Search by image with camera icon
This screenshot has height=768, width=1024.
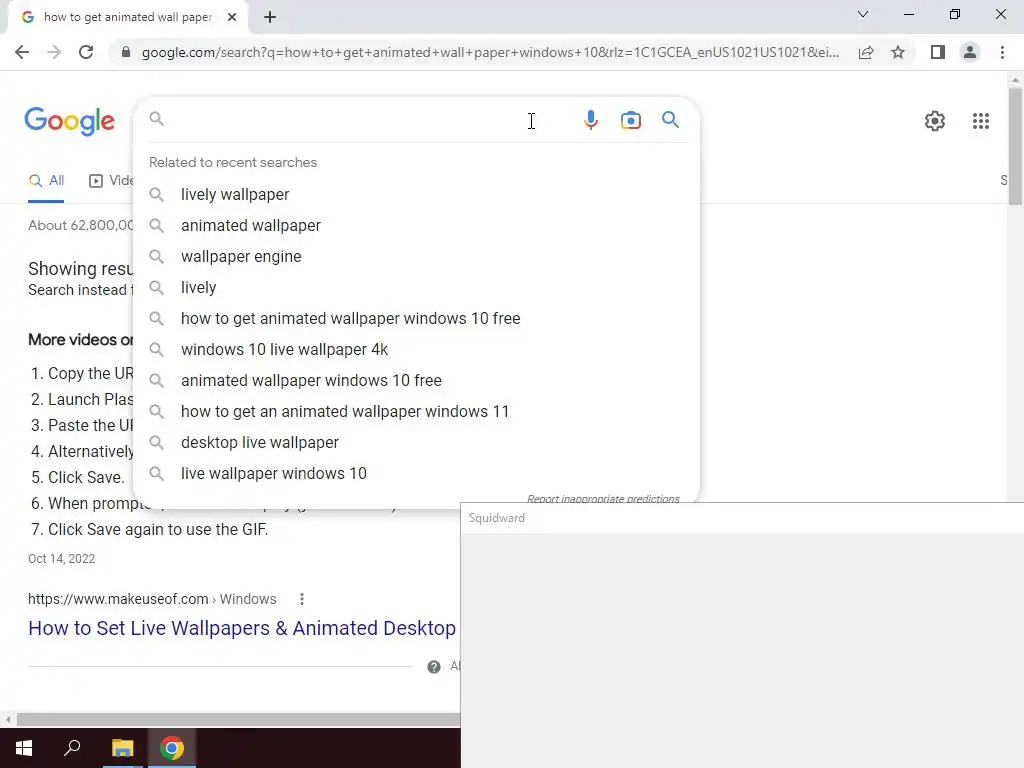pos(631,120)
